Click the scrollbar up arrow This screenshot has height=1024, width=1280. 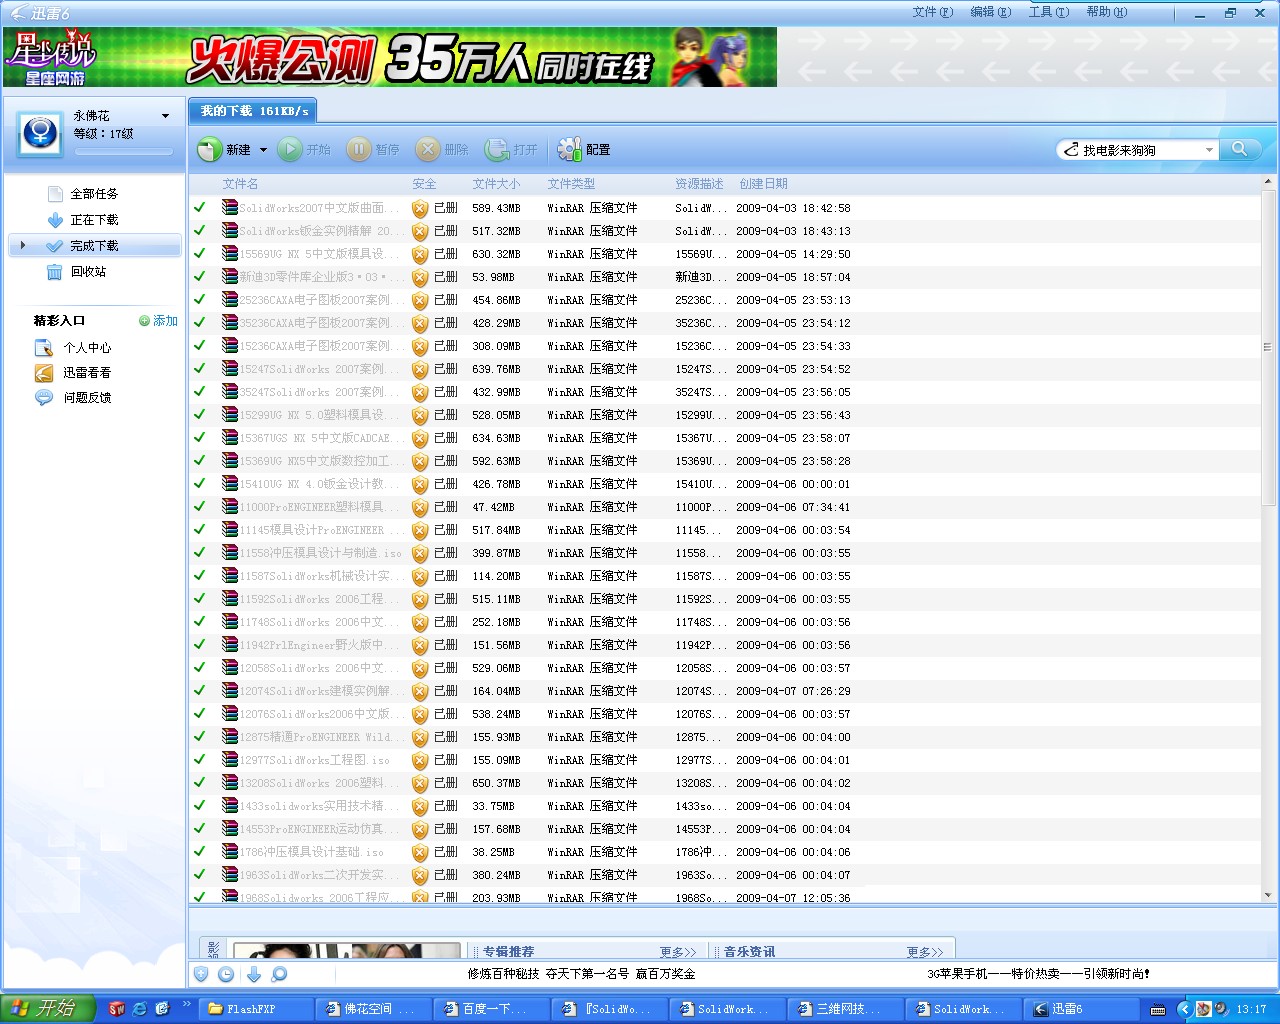(x=1268, y=183)
